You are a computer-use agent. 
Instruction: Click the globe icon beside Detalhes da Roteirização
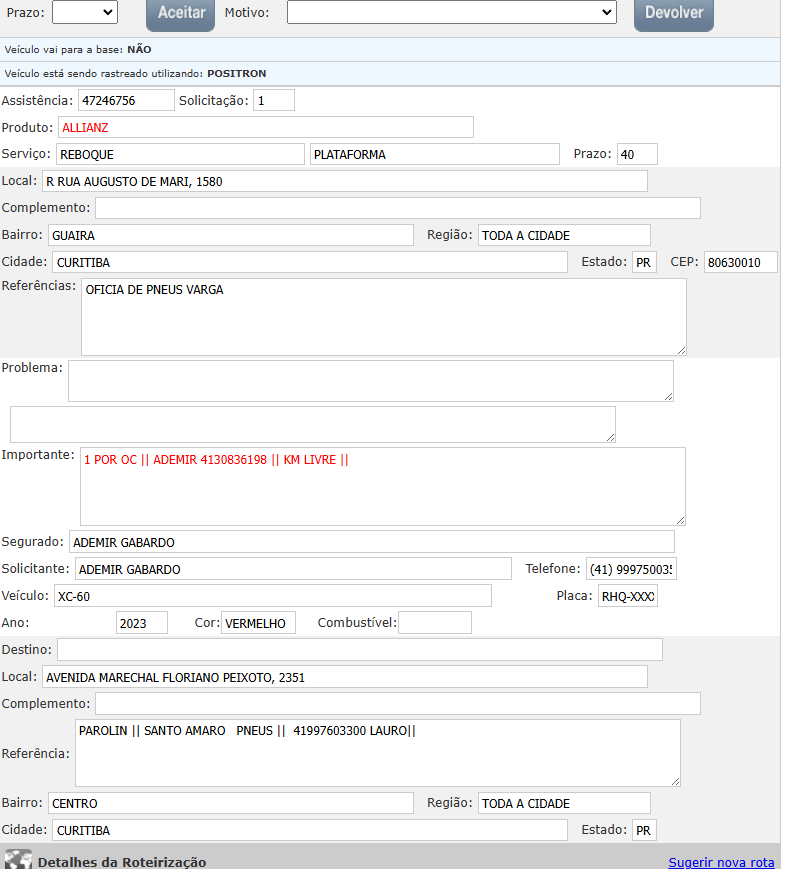[17, 860]
